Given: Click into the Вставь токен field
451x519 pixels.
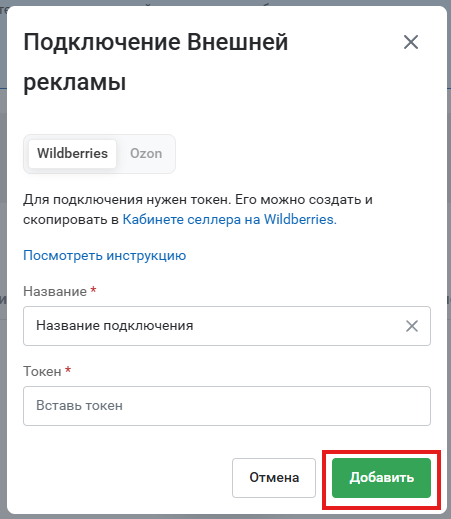Looking at the screenshot, I should (227, 406).
